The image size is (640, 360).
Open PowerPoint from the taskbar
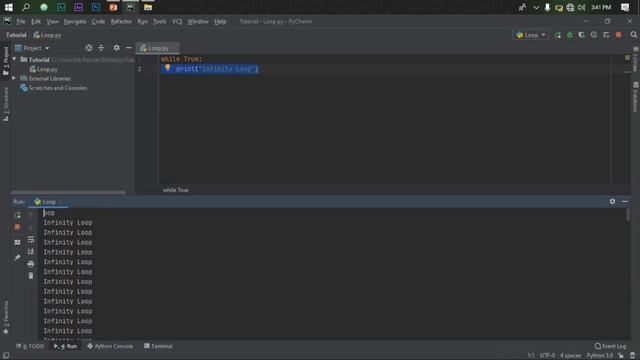113,7
